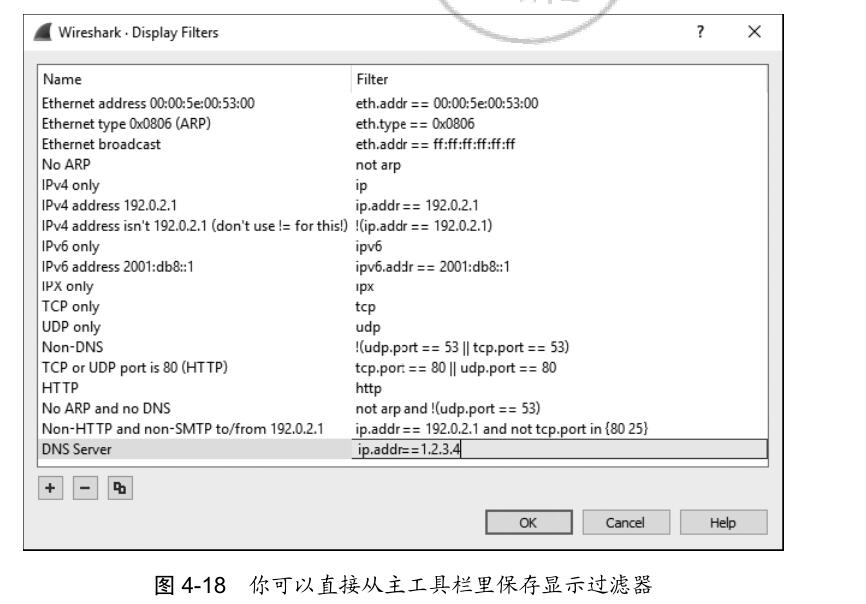
Task: Click the 'ip' filter expression
Action: point(361,185)
